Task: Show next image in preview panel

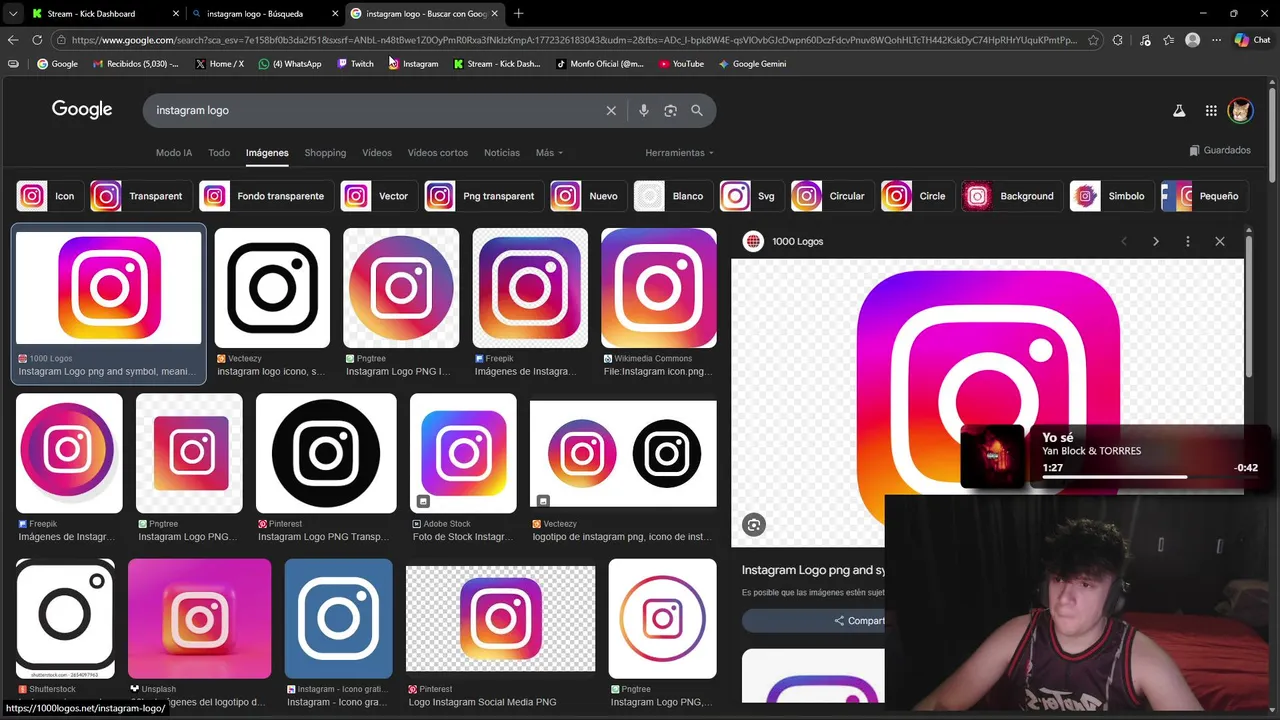Action: 1156,241
